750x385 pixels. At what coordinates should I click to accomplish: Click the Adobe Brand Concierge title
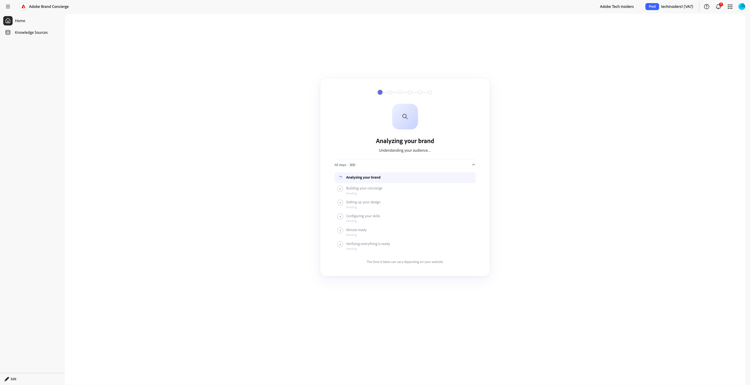coord(49,6)
